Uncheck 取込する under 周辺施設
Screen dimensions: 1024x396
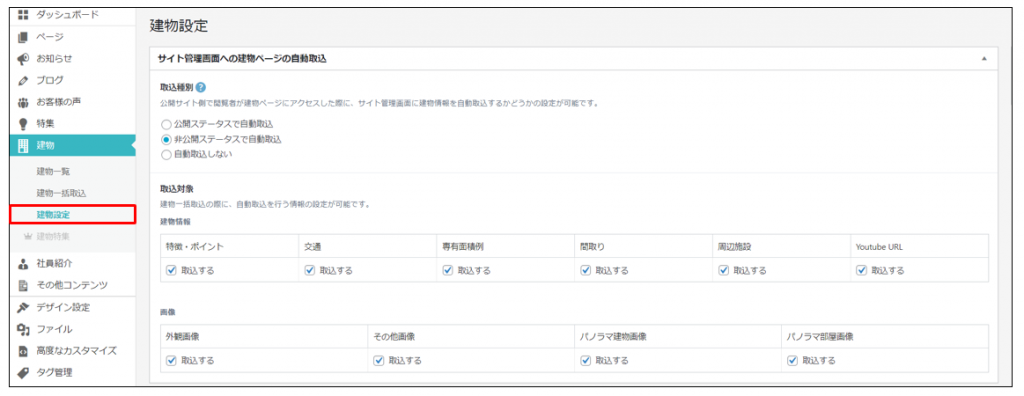tap(724, 271)
